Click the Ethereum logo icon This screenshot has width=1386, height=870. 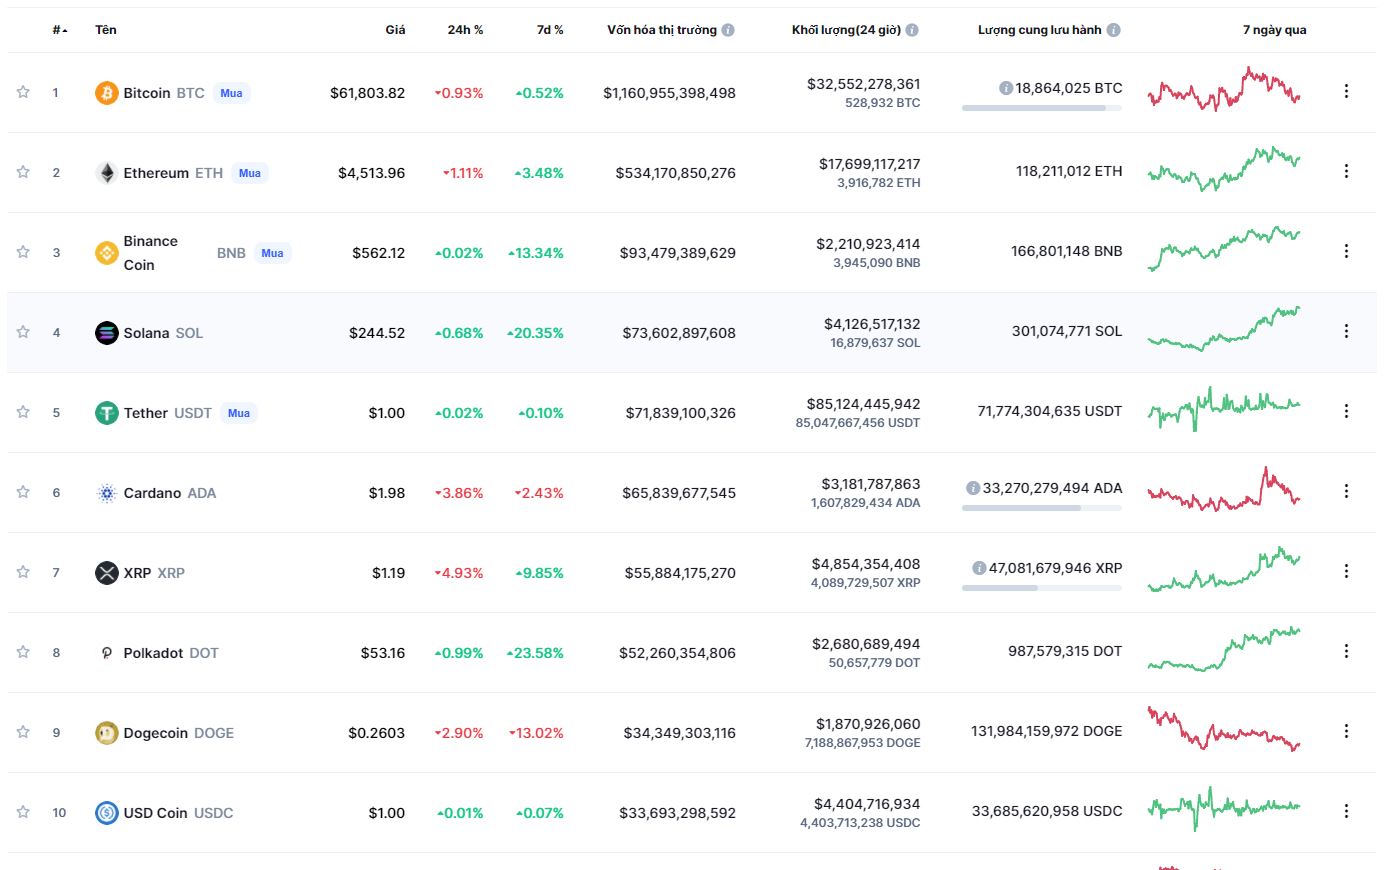tap(106, 173)
